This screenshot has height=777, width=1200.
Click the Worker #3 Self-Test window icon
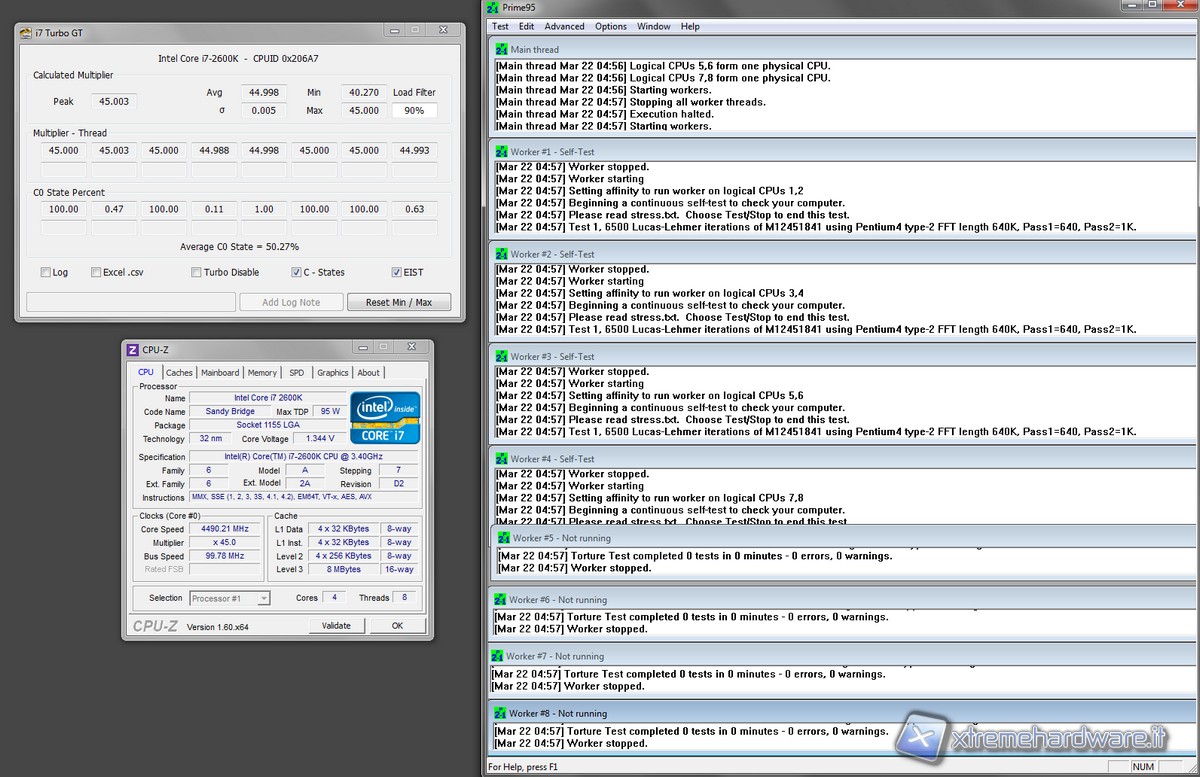502,357
